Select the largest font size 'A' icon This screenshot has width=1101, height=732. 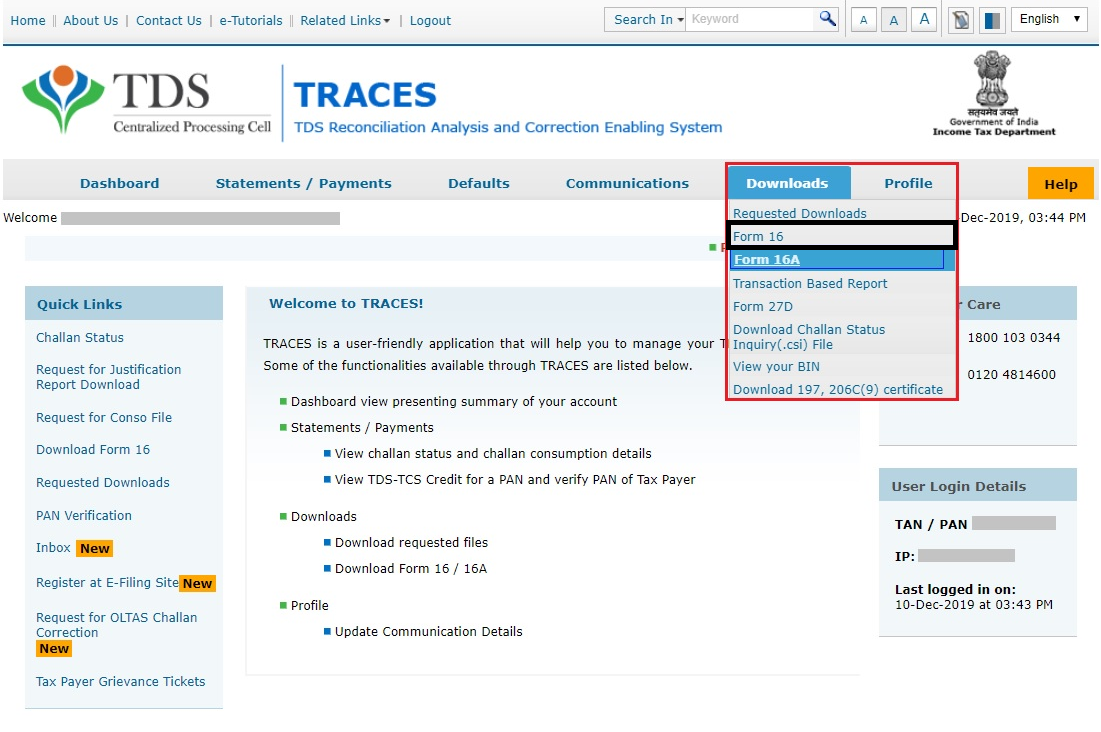point(923,18)
